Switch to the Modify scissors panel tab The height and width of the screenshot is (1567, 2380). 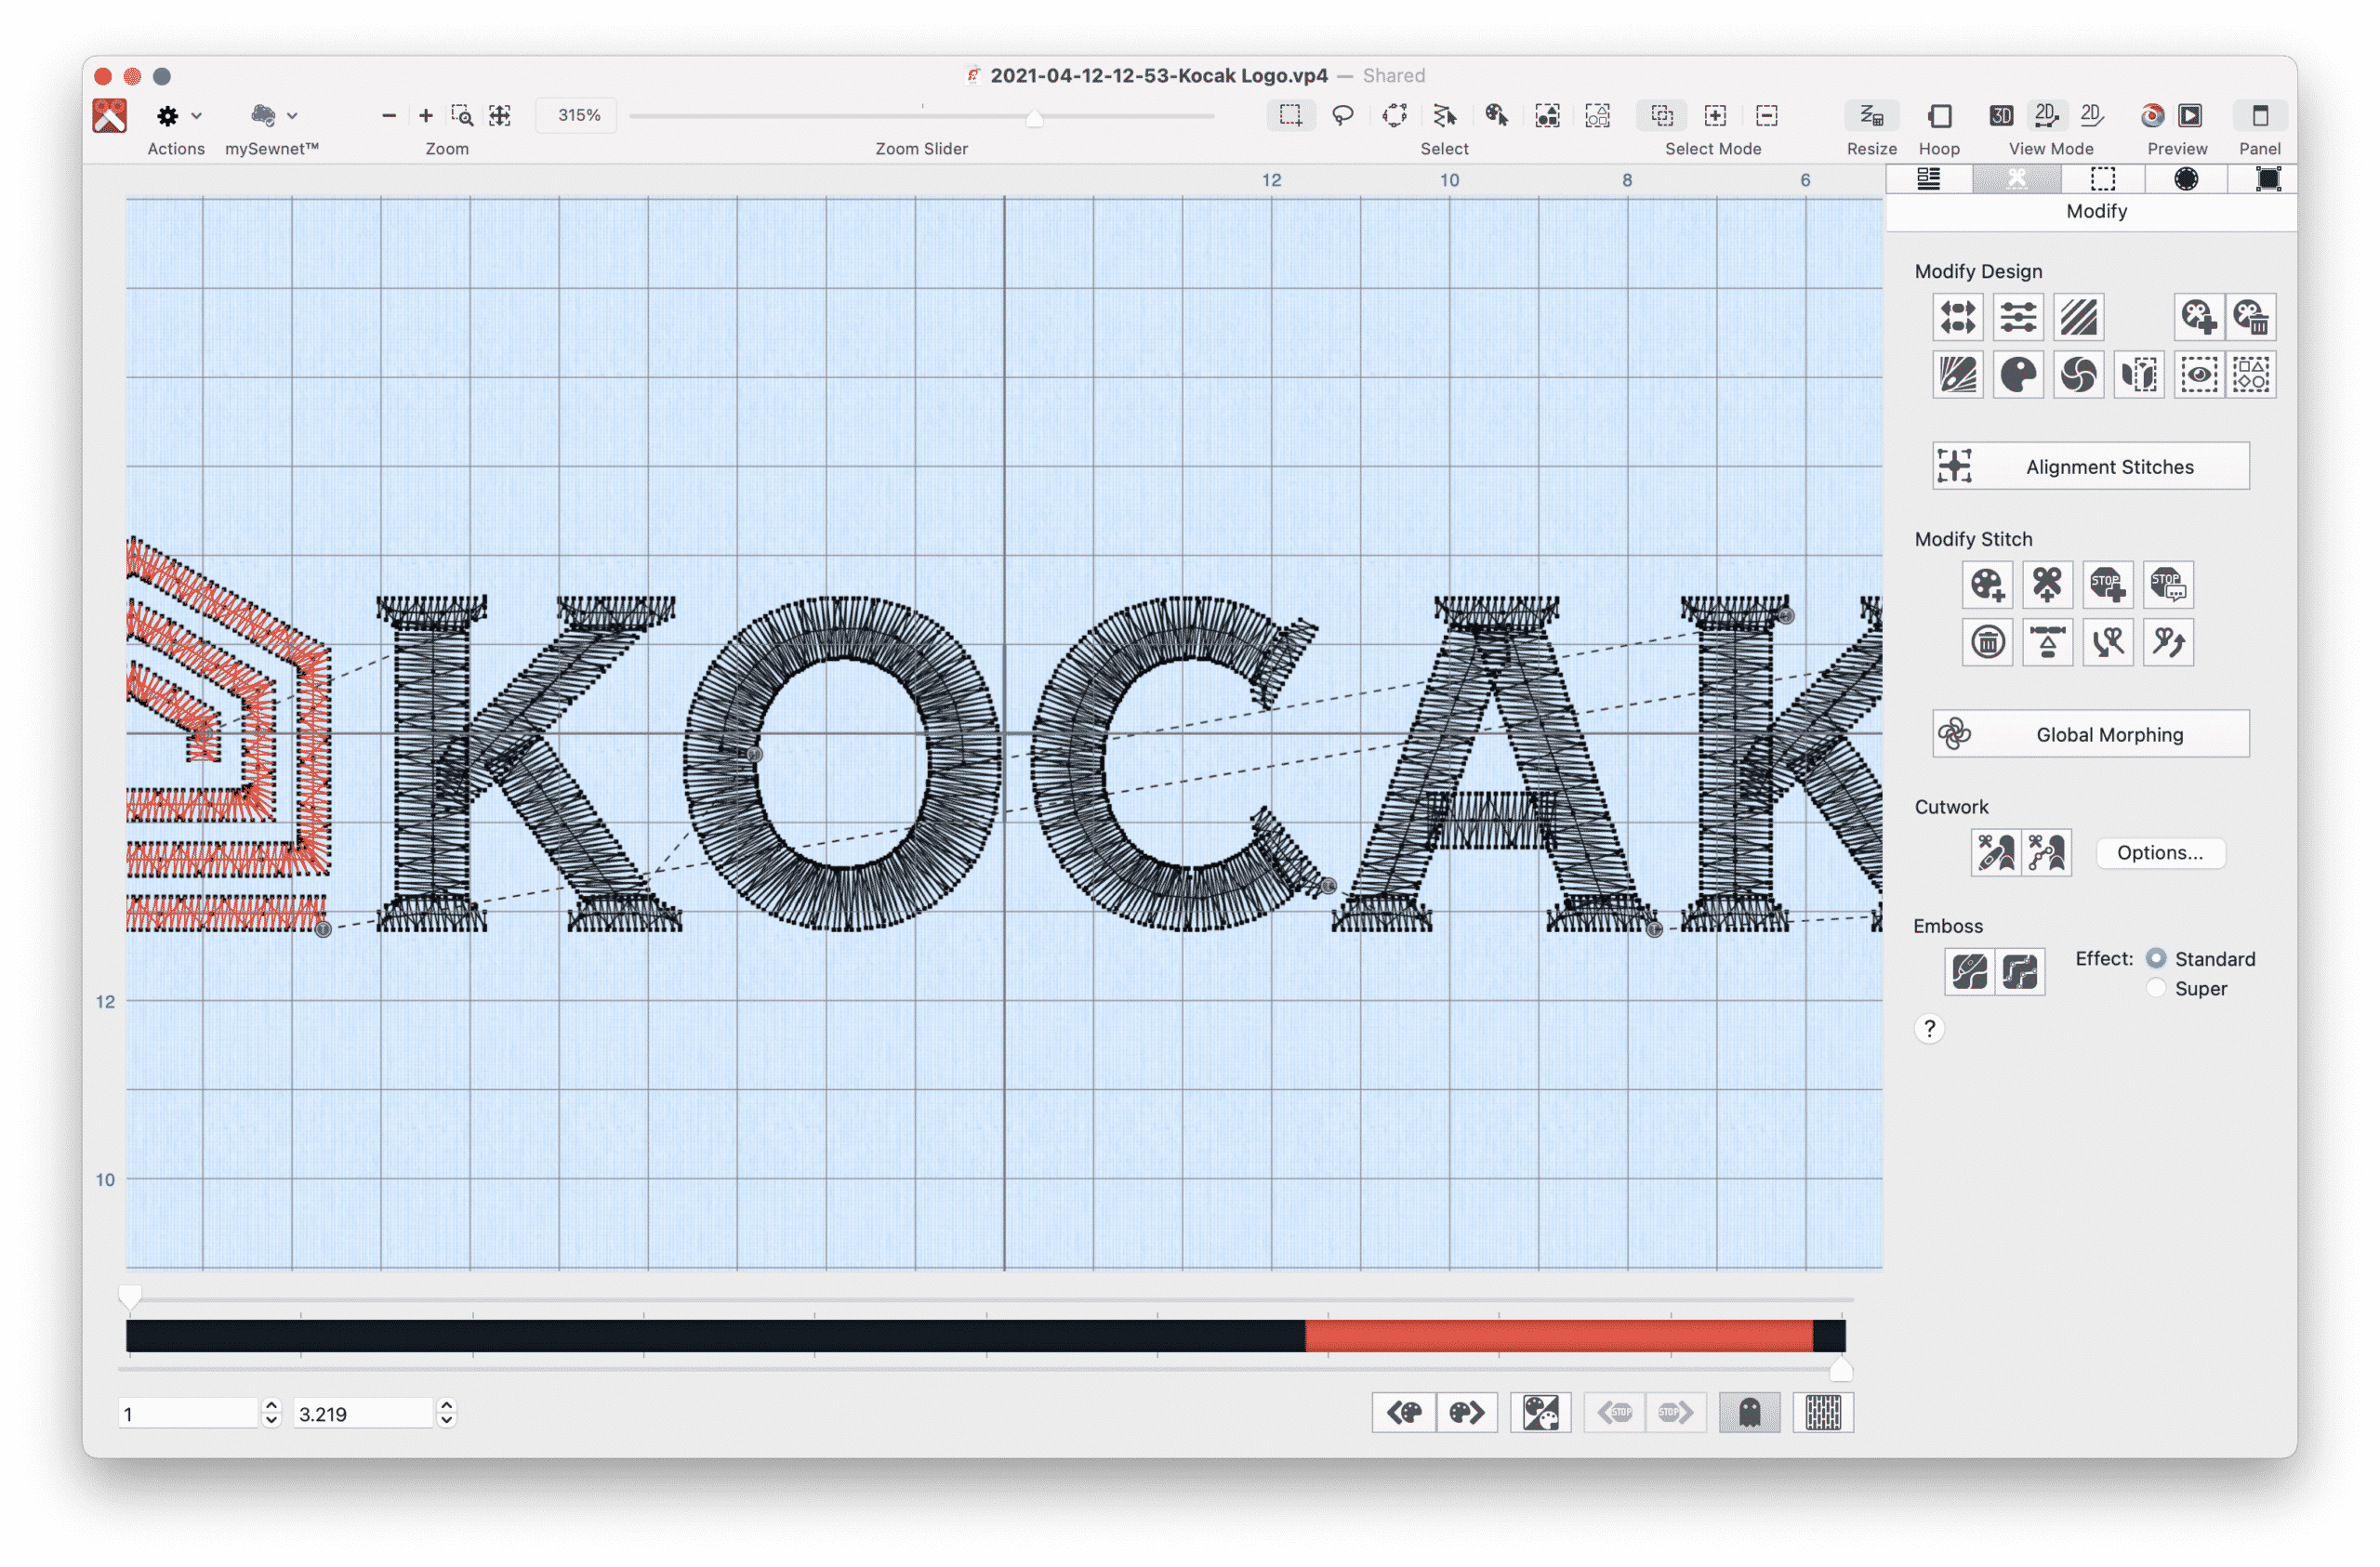2016,179
